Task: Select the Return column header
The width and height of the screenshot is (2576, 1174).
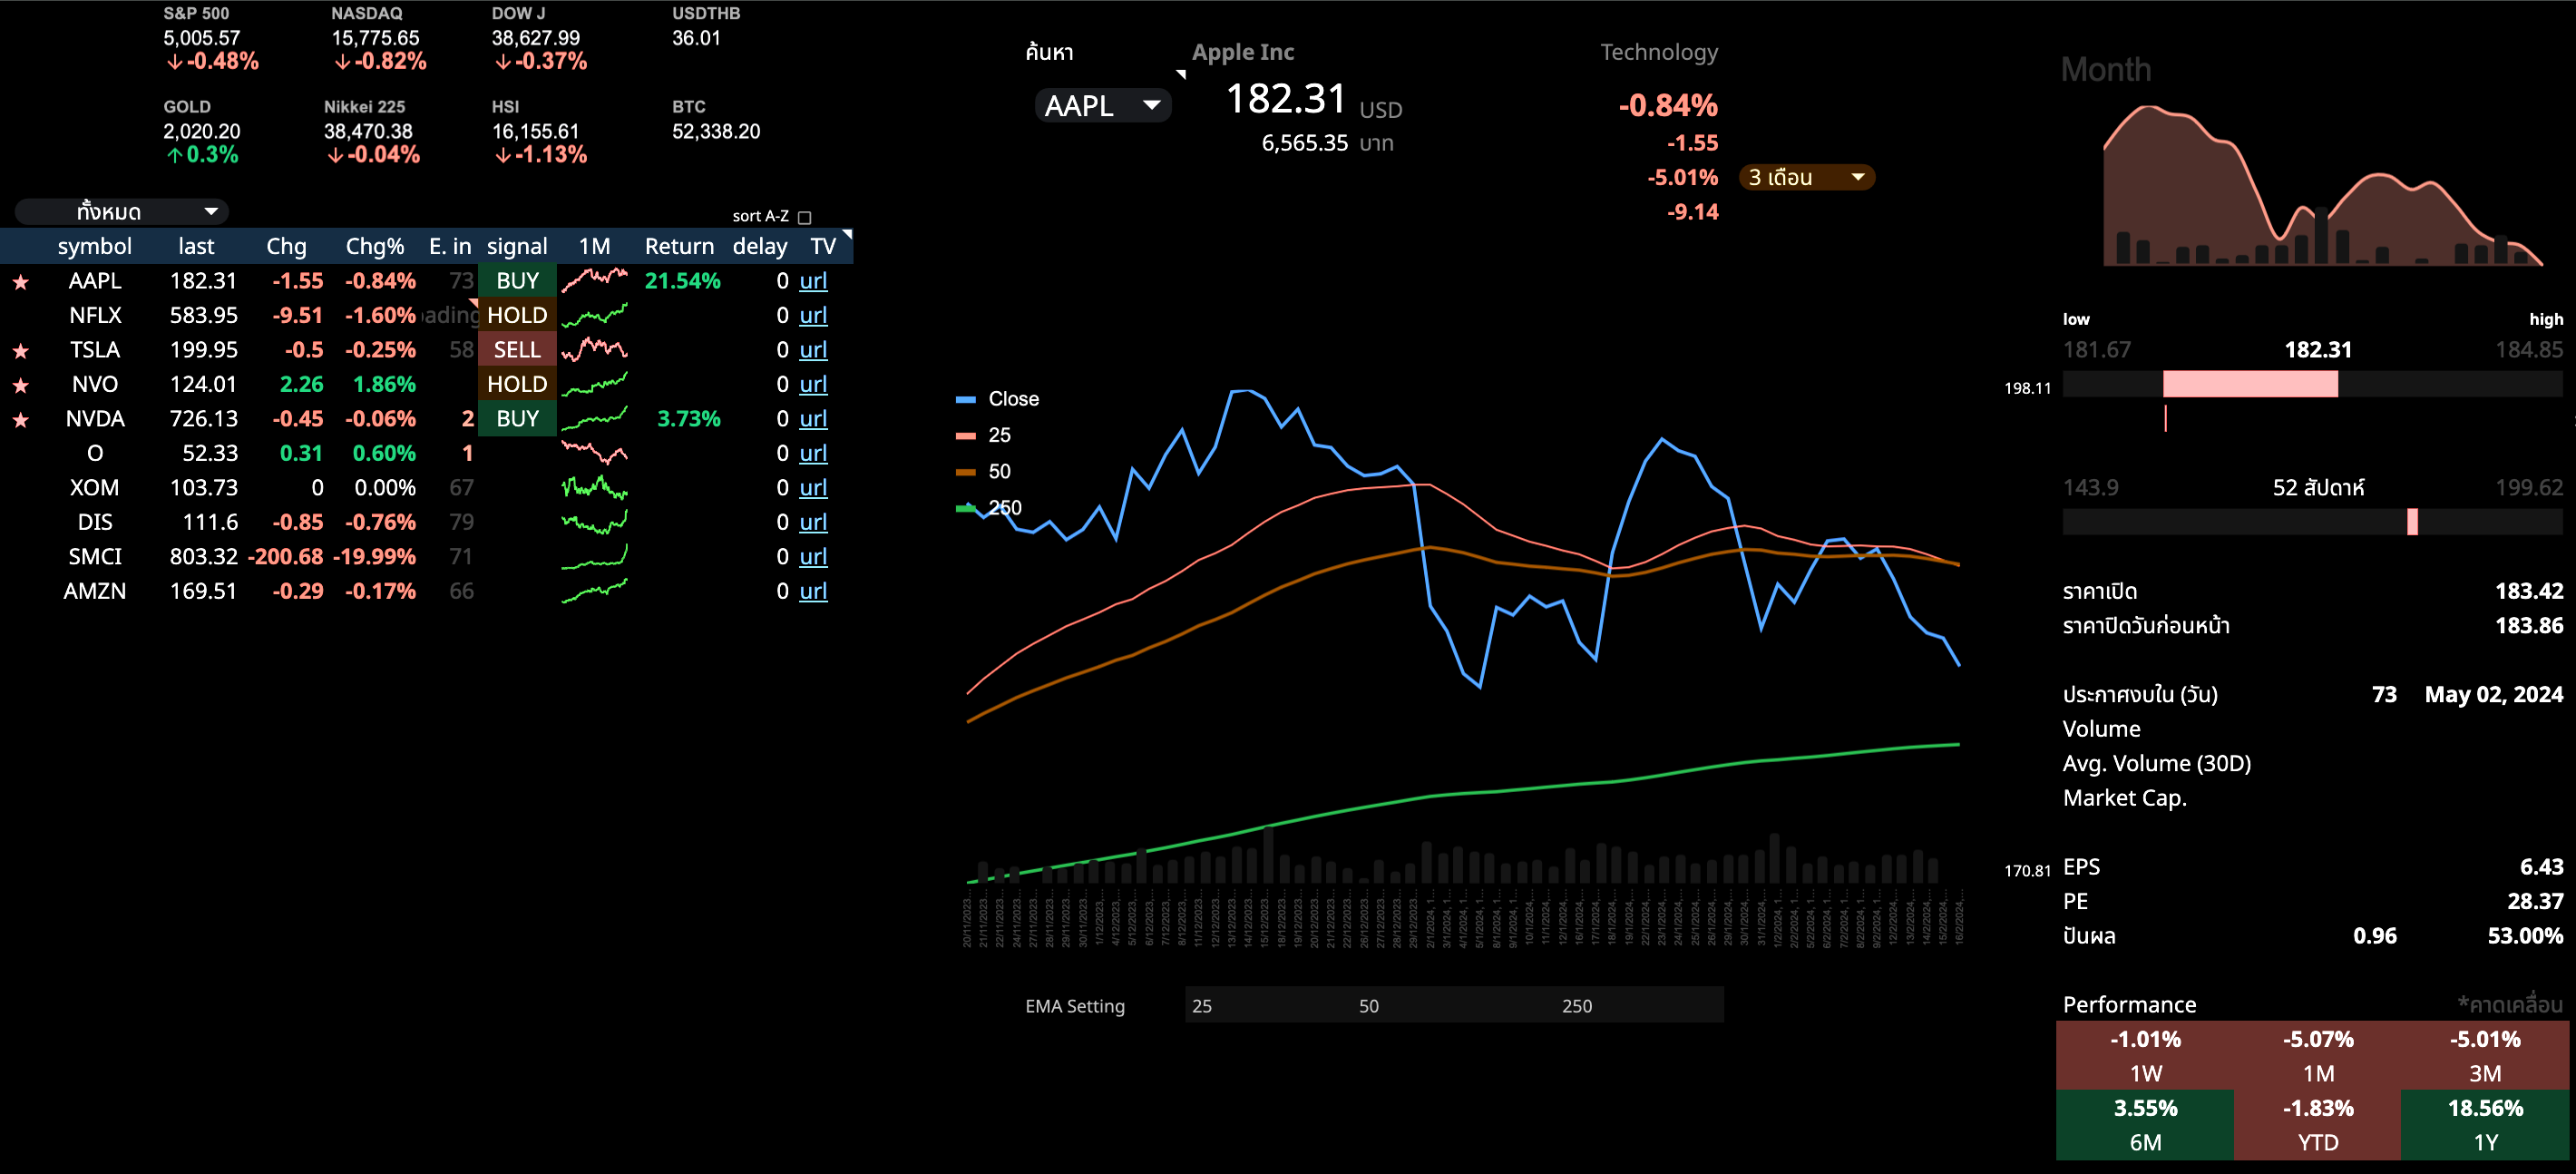Action: coord(679,246)
